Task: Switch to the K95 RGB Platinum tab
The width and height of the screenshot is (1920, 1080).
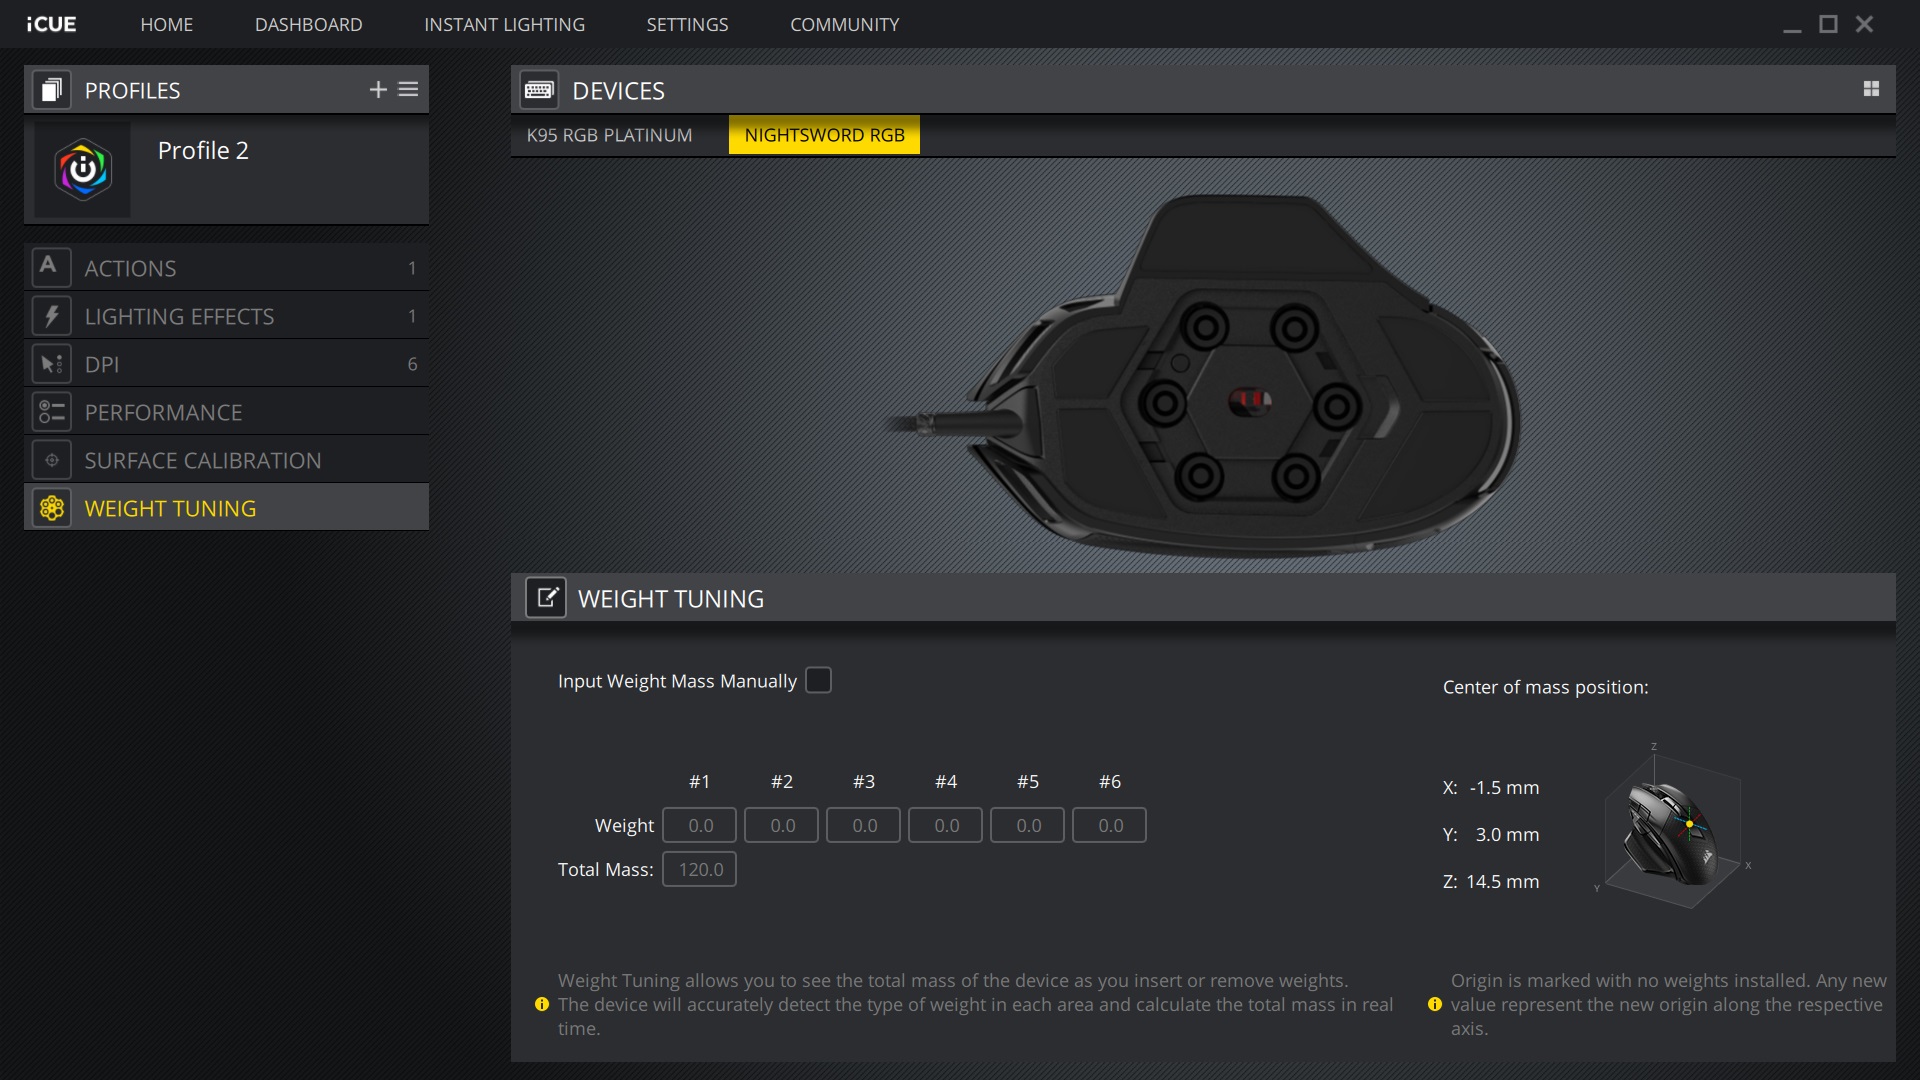Action: 609,135
